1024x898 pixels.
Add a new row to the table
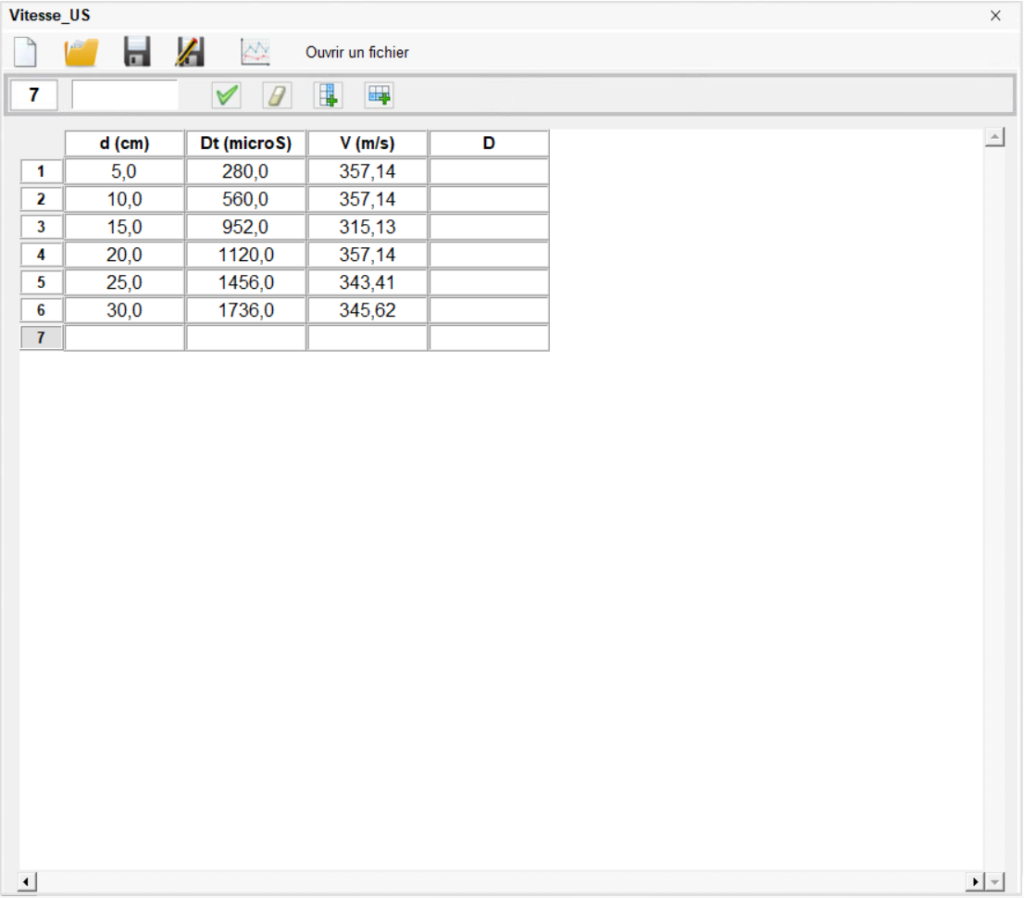click(379, 95)
